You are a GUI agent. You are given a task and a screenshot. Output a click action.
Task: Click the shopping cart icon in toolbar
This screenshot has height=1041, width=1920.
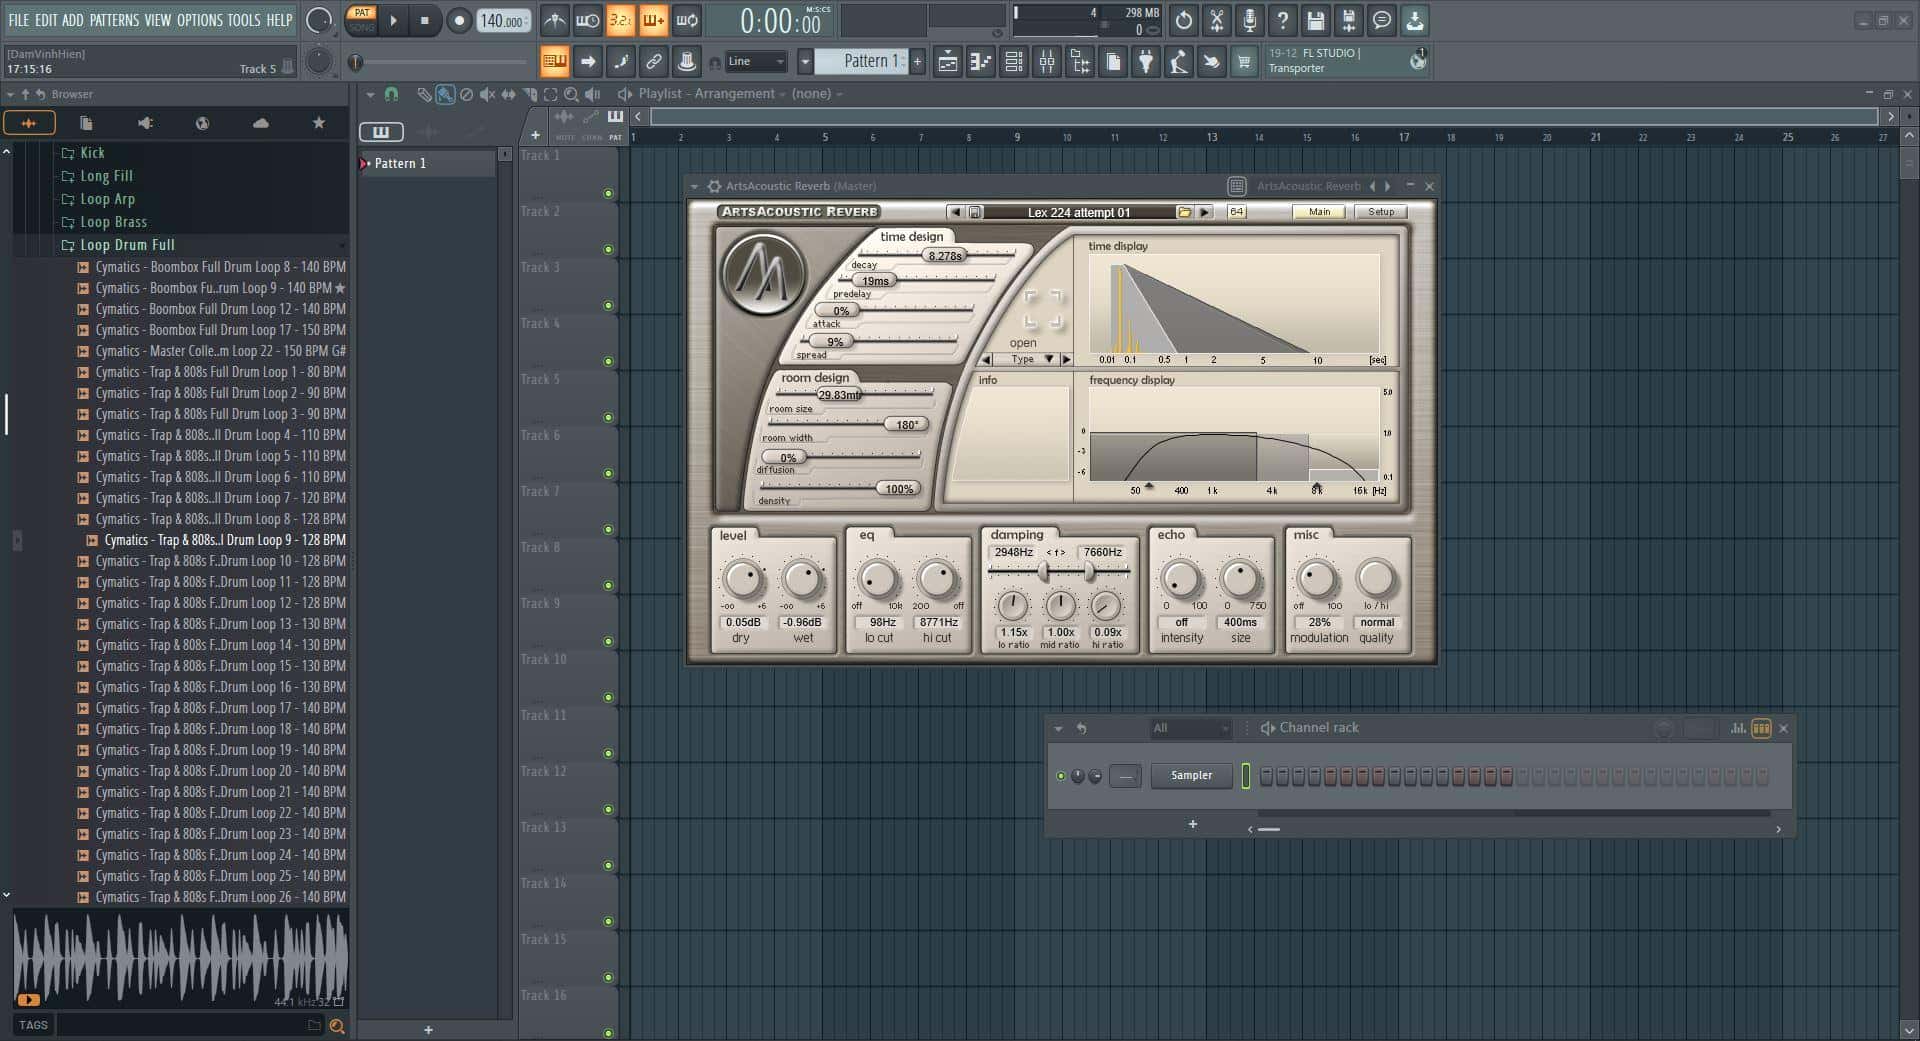click(1244, 62)
